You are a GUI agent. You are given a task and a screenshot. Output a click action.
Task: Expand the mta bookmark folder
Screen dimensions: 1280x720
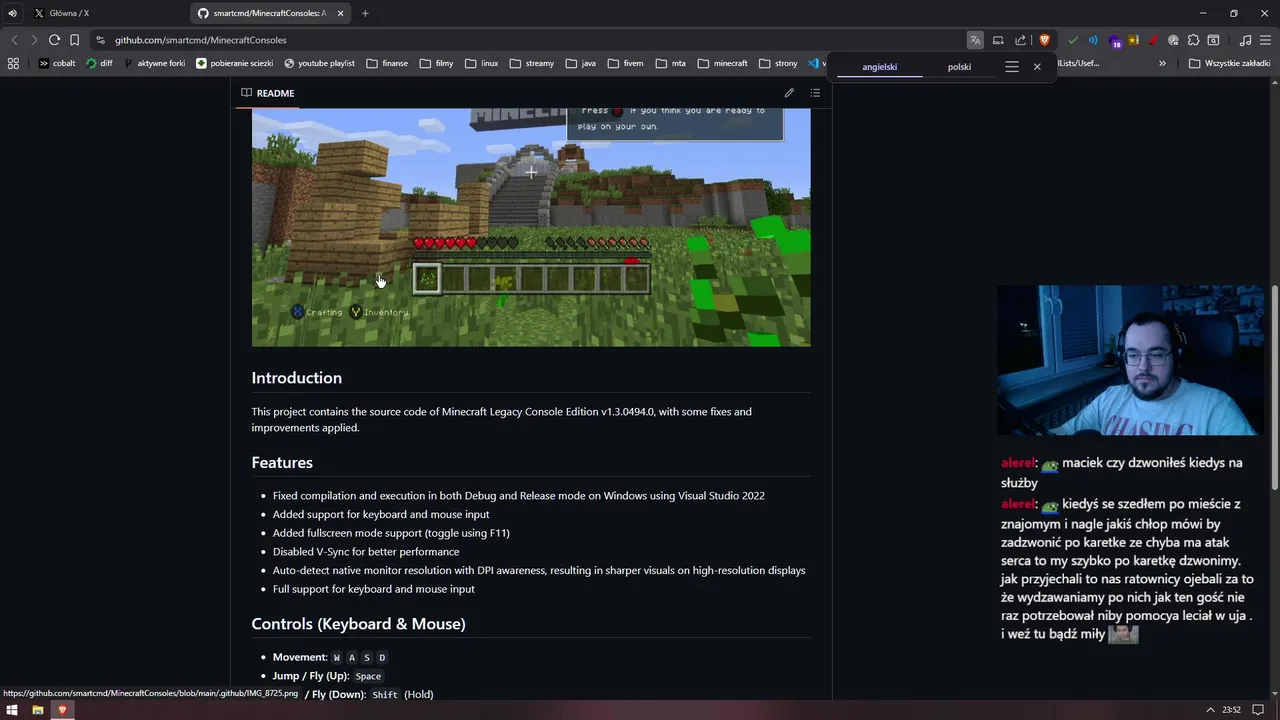click(671, 63)
